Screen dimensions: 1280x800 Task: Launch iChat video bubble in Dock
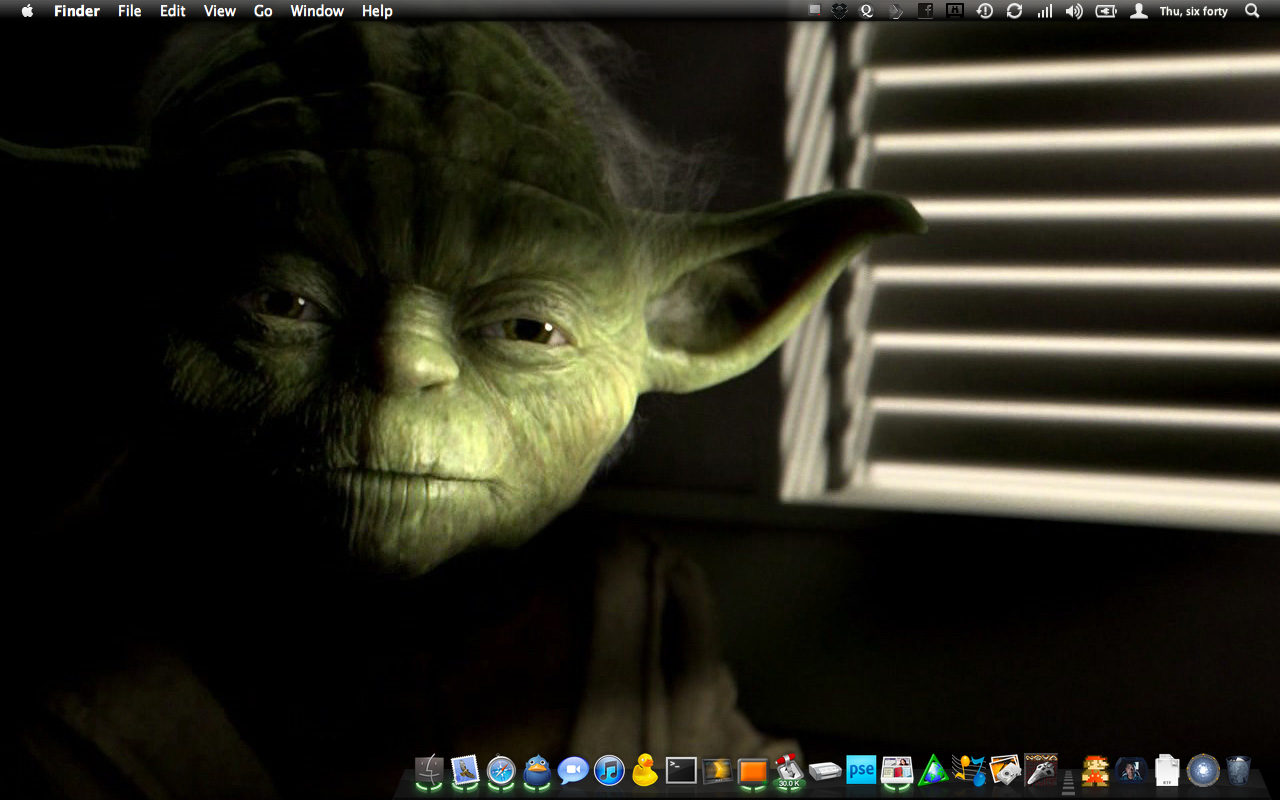click(573, 770)
